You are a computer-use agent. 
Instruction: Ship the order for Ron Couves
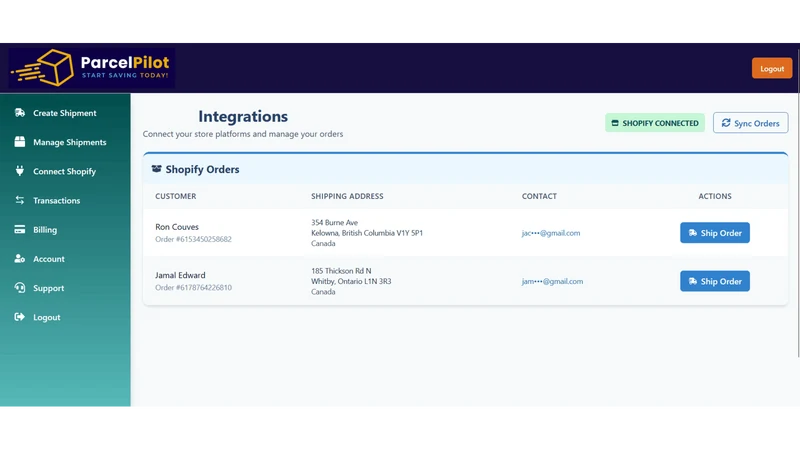(715, 233)
